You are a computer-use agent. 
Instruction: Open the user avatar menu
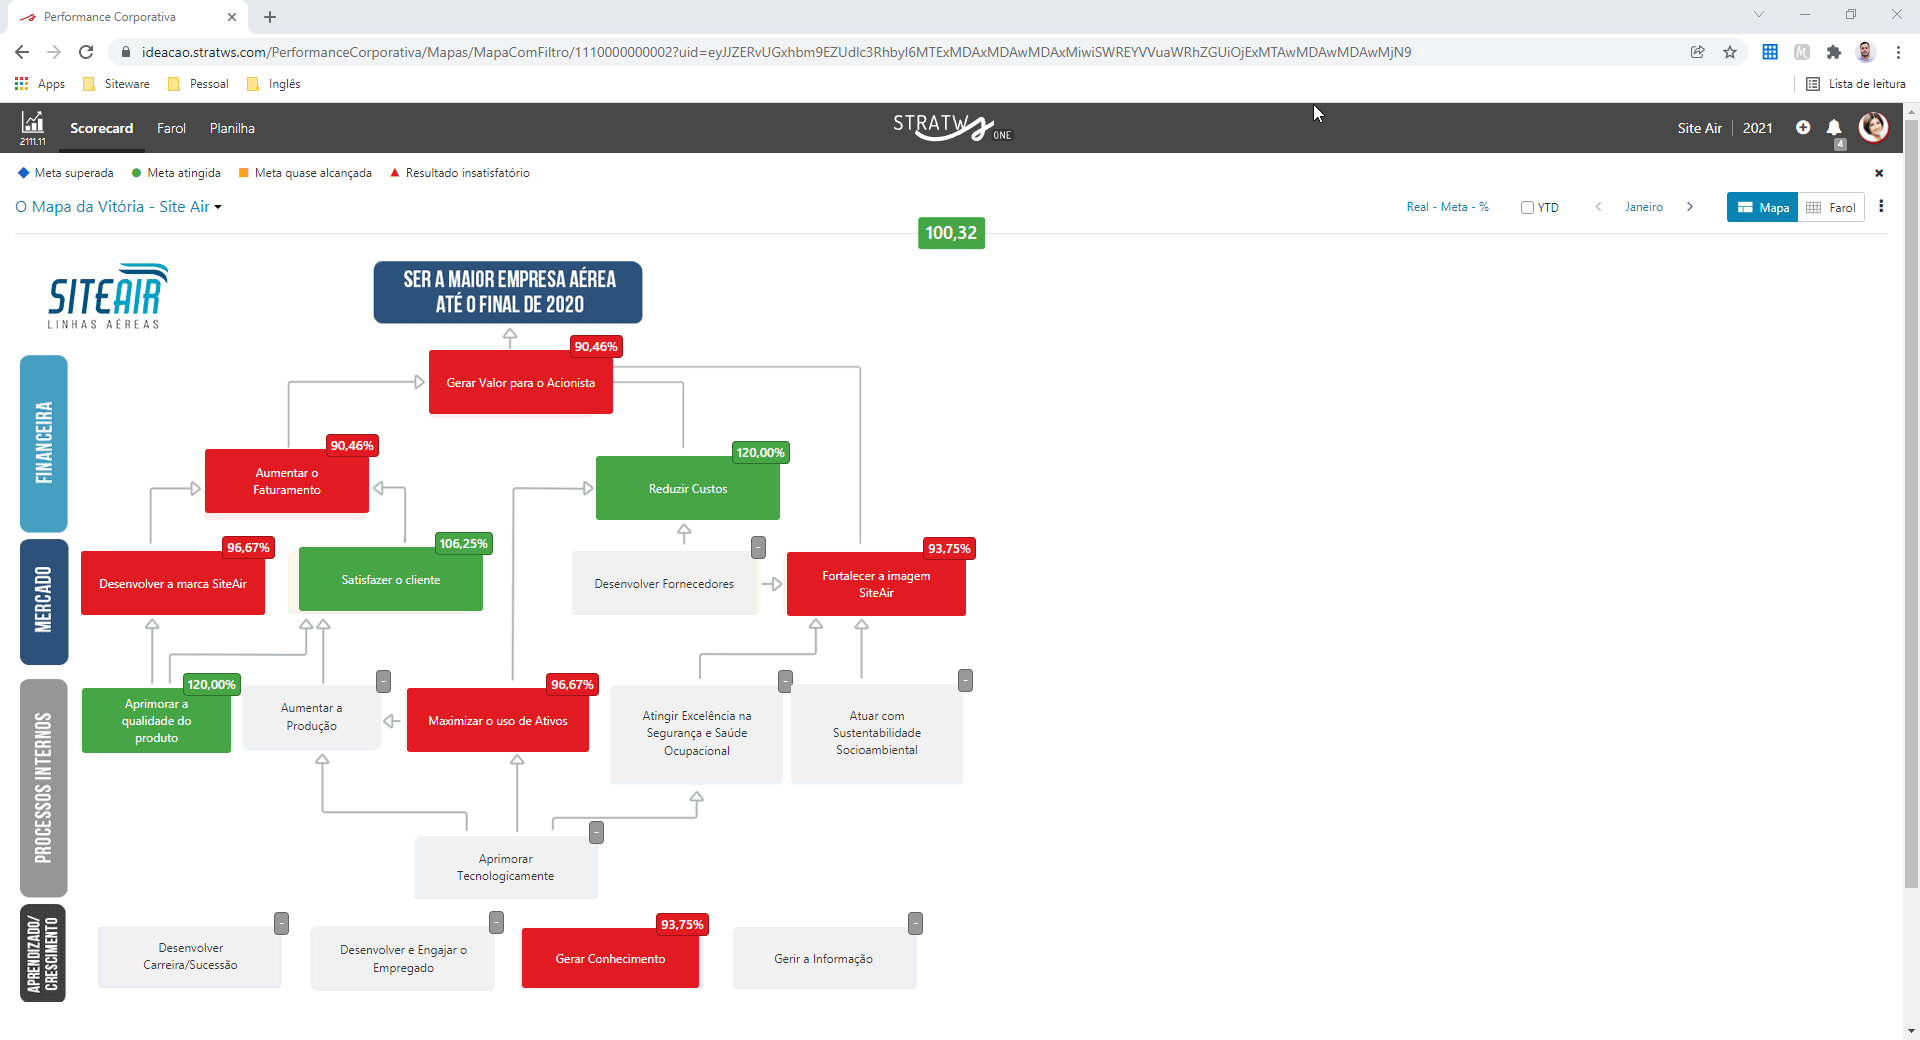(x=1873, y=127)
